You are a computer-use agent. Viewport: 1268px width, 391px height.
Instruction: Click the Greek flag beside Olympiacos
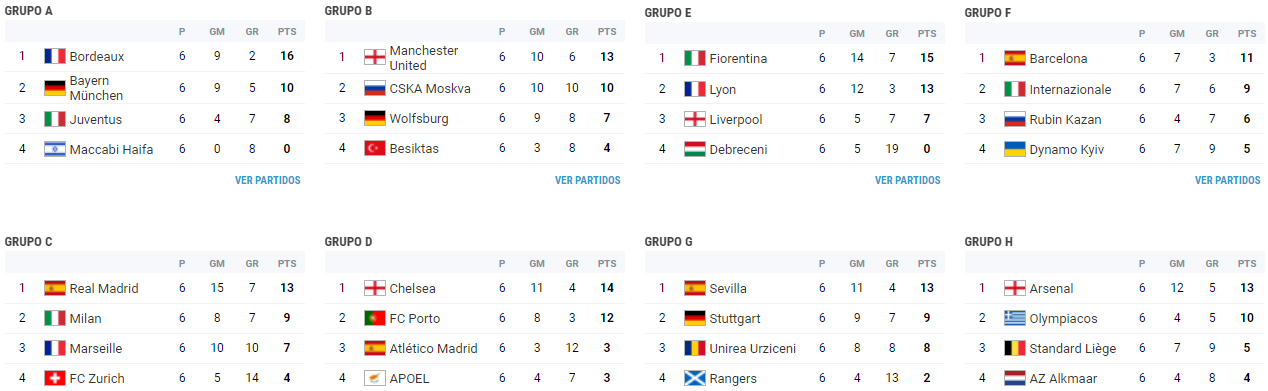(1015, 318)
